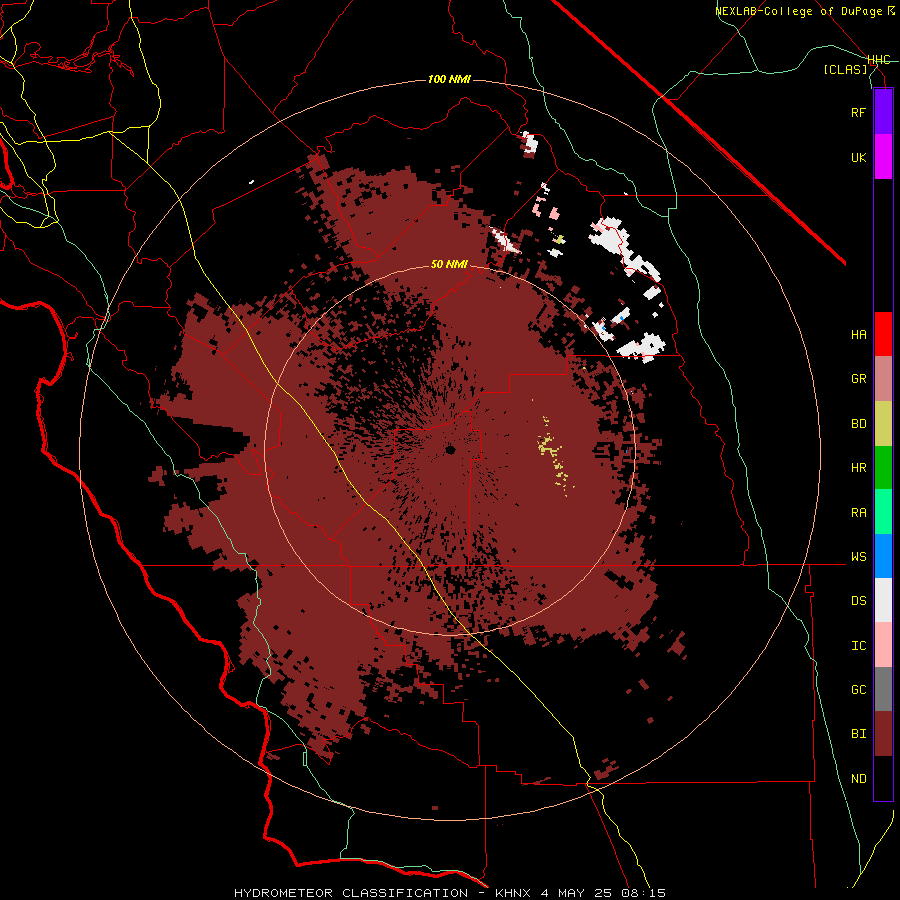This screenshot has height=900, width=900.
Task: Click the HR legend label
Action: [858, 468]
